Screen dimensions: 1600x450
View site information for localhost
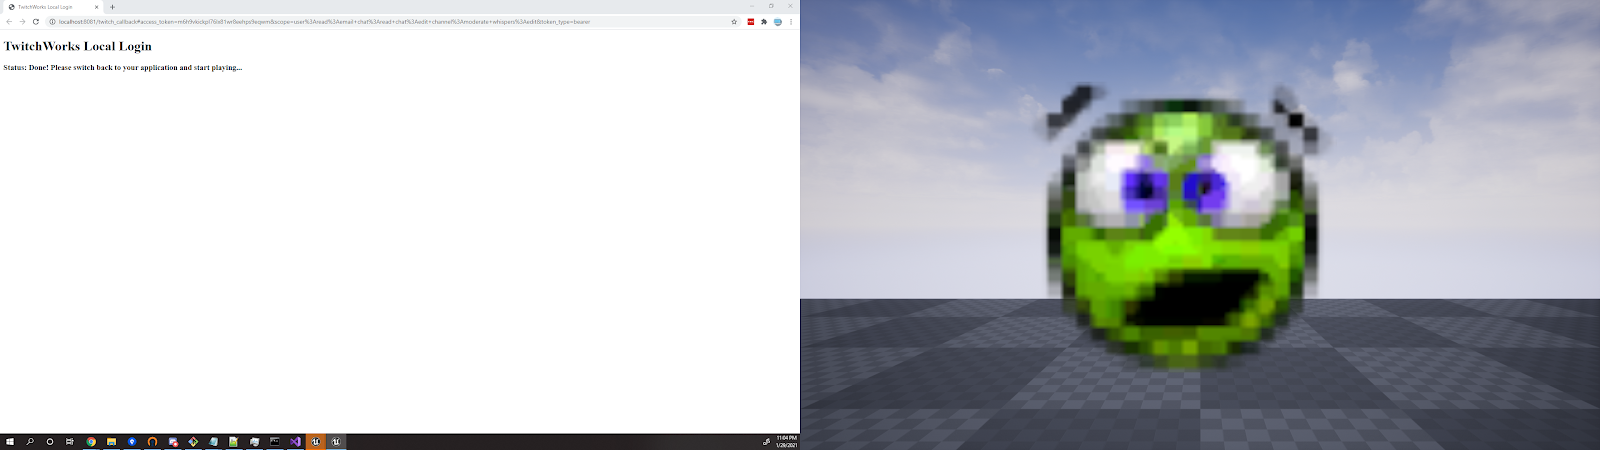point(51,21)
